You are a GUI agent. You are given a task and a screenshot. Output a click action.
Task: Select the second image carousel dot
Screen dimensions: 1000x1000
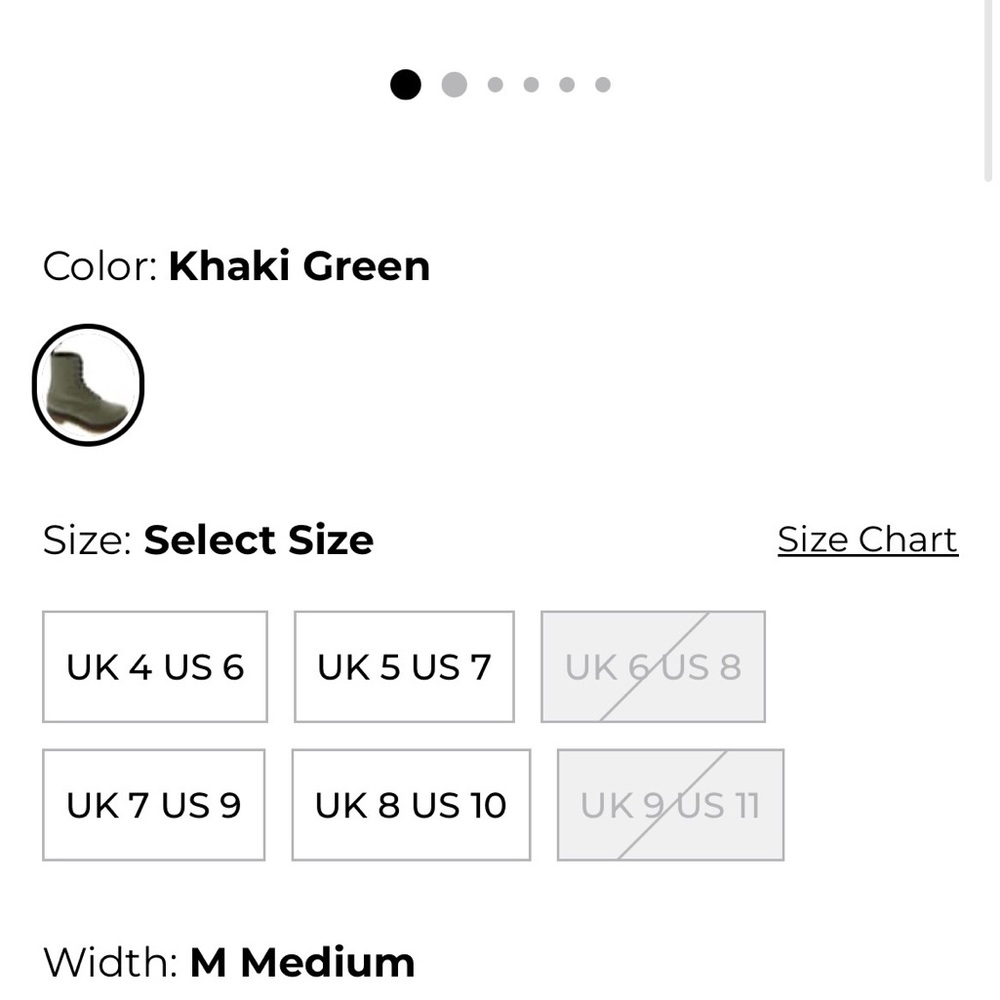pyautogui.click(x=454, y=85)
